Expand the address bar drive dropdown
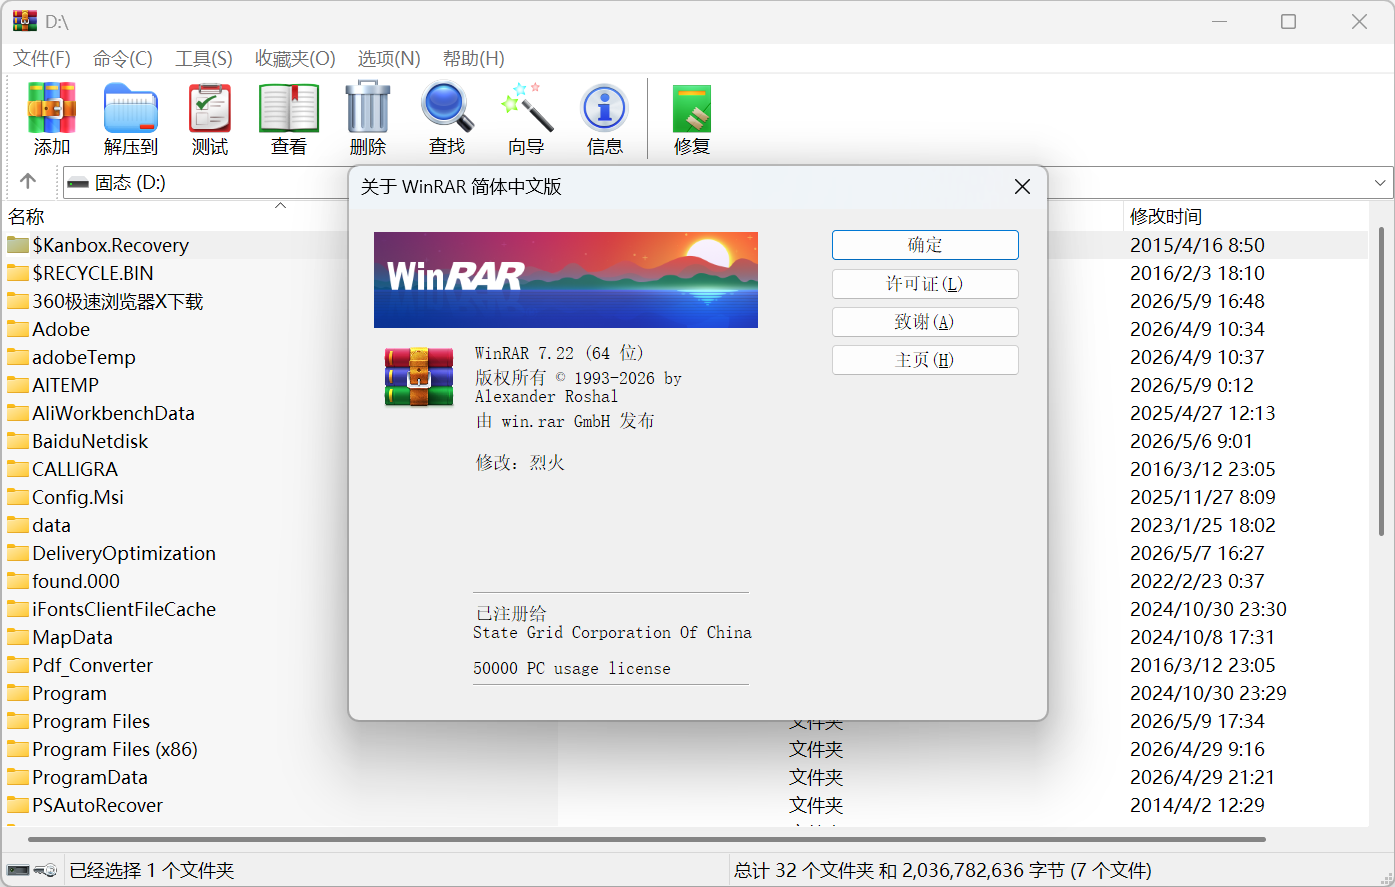The height and width of the screenshot is (887, 1395). click(1380, 183)
